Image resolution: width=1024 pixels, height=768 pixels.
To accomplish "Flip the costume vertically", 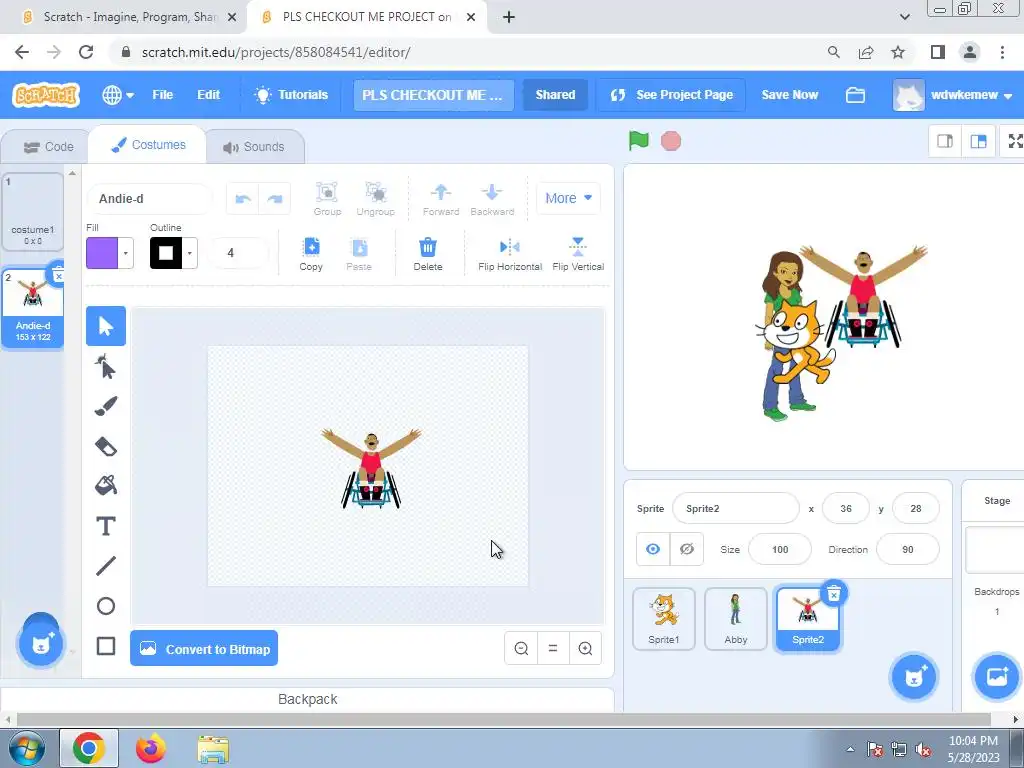I will tap(578, 254).
